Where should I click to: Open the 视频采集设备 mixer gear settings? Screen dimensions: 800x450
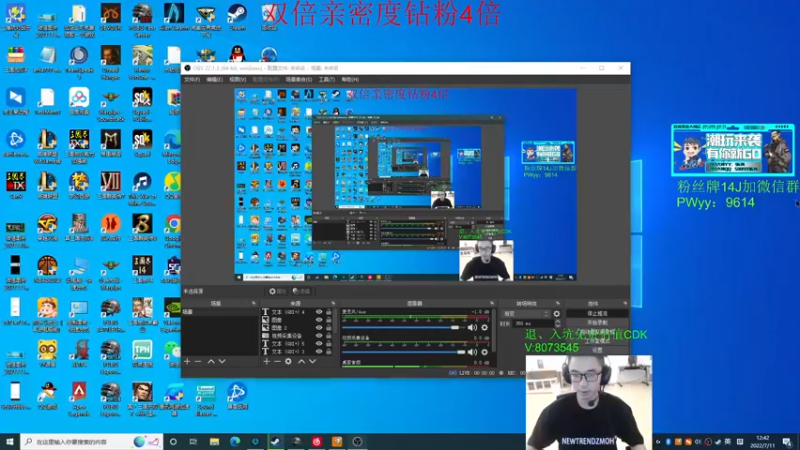484,352
